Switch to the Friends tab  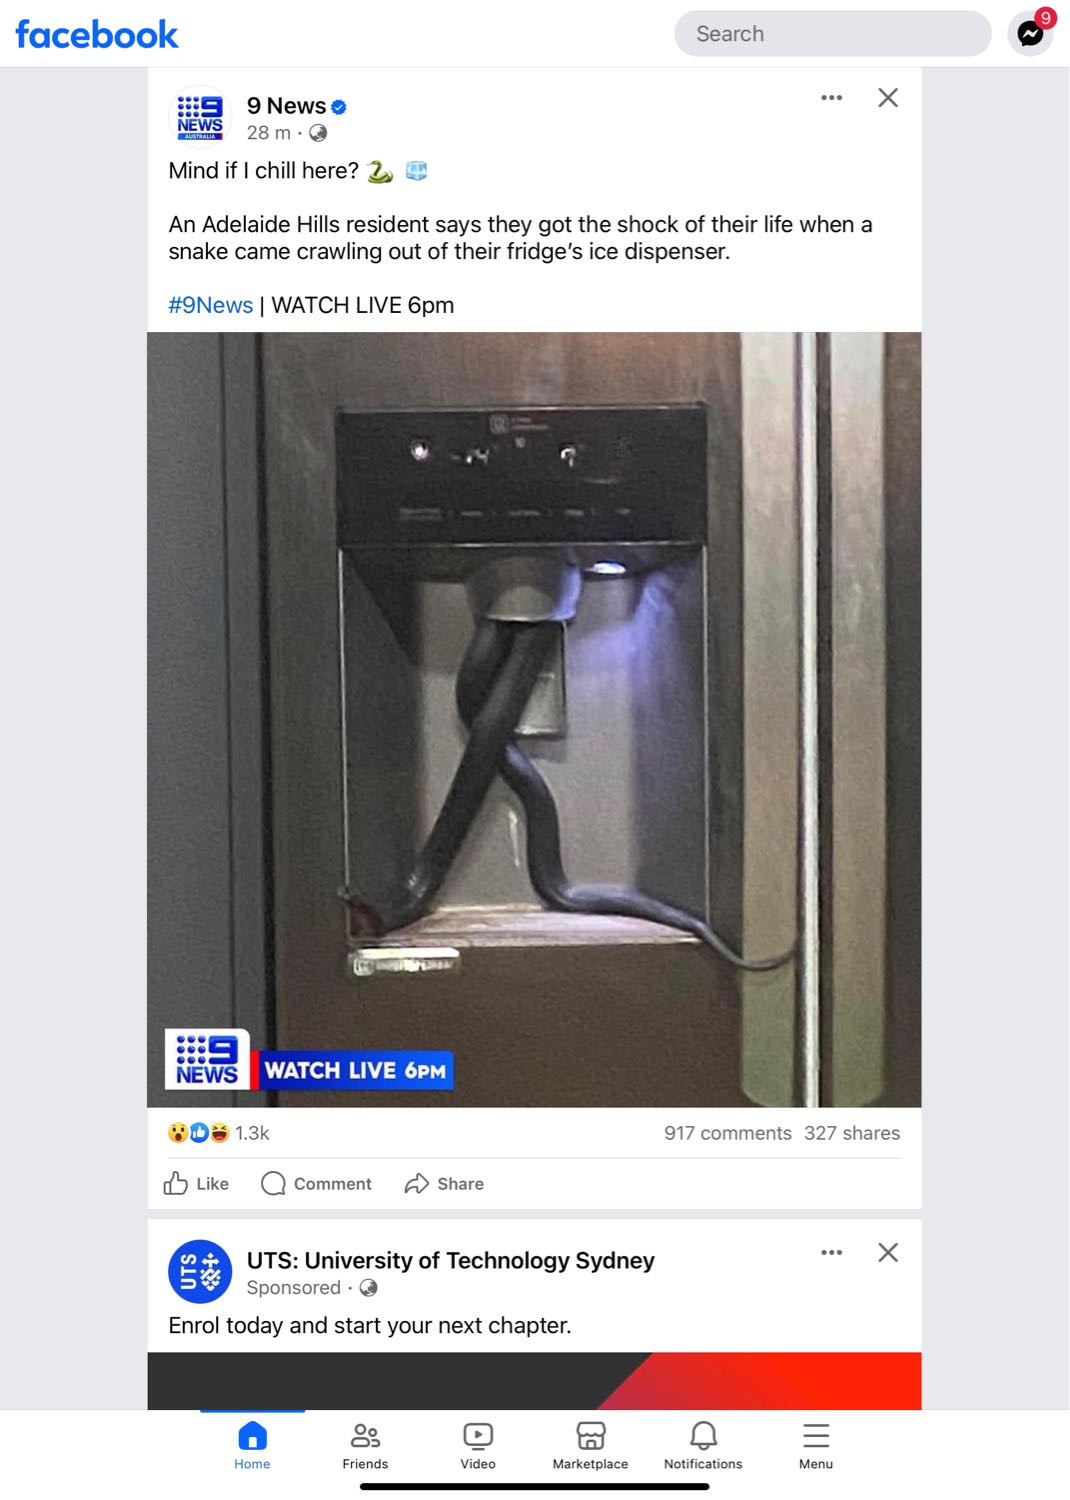coord(365,1446)
